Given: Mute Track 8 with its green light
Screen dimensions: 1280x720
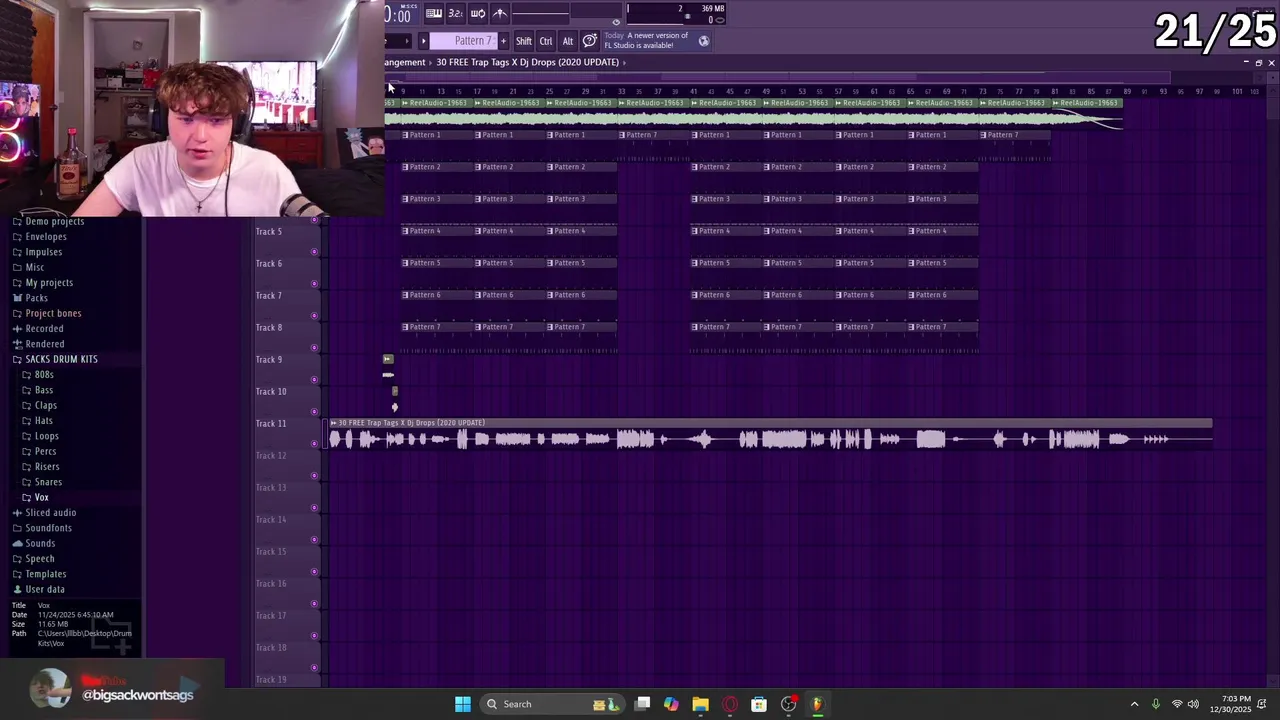Looking at the screenshot, I should click(314, 348).
